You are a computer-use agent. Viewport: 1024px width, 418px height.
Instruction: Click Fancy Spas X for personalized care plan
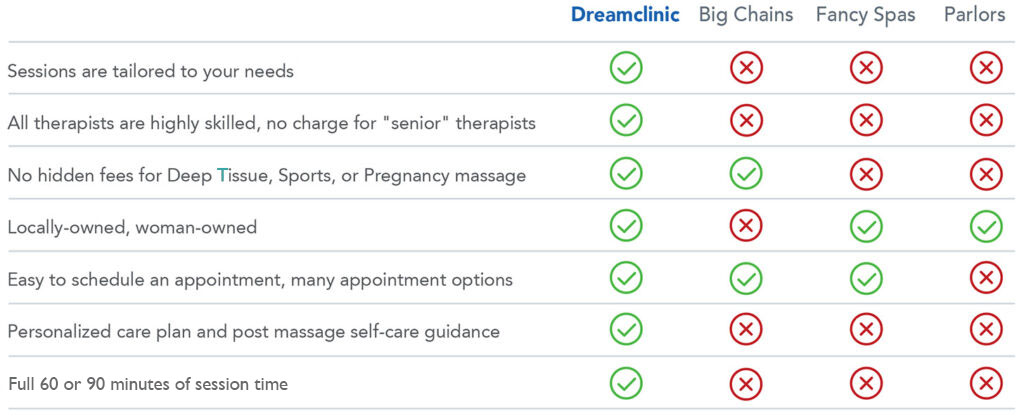[x=866, y=330]
